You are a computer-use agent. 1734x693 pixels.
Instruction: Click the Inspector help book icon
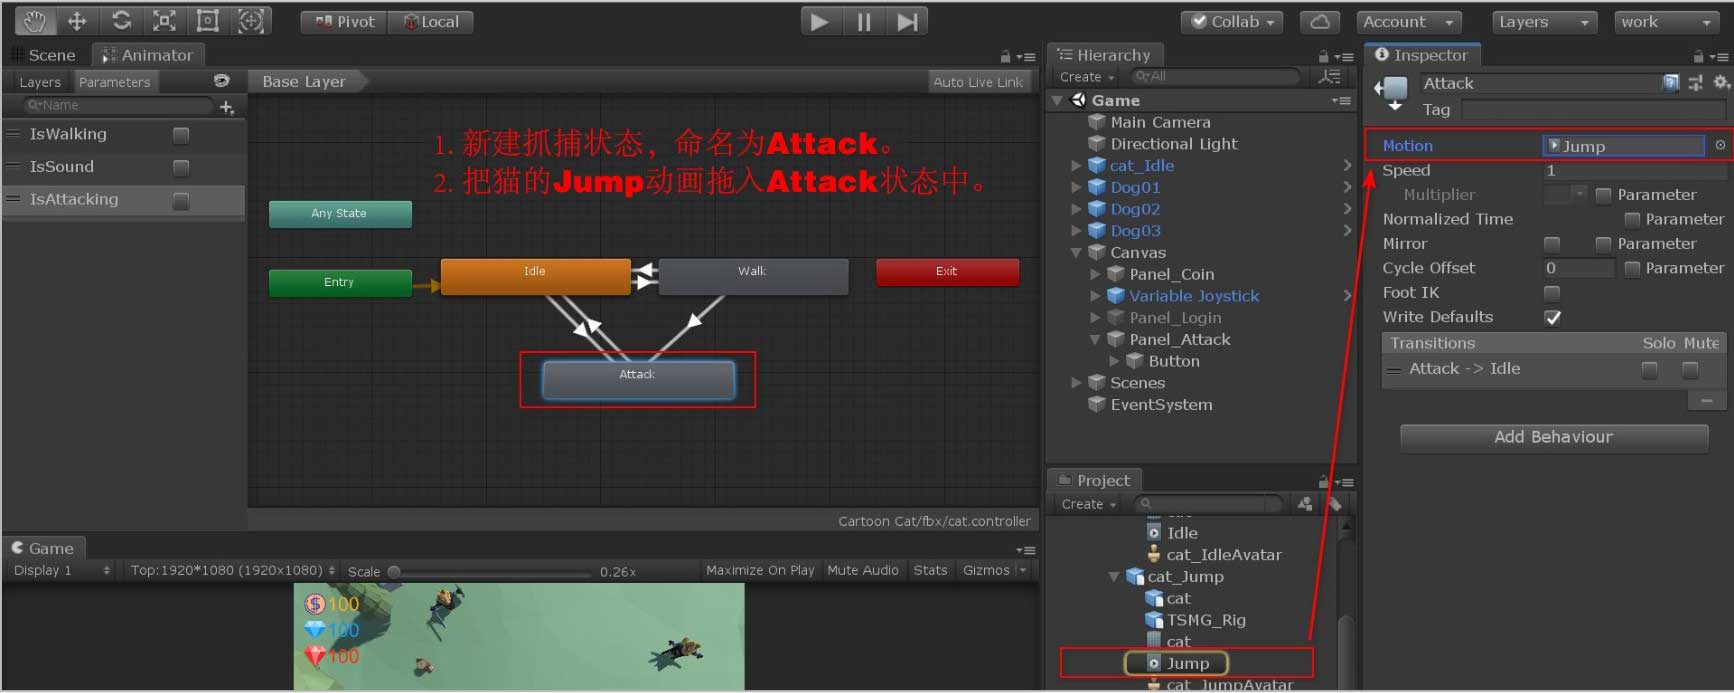1670,83
